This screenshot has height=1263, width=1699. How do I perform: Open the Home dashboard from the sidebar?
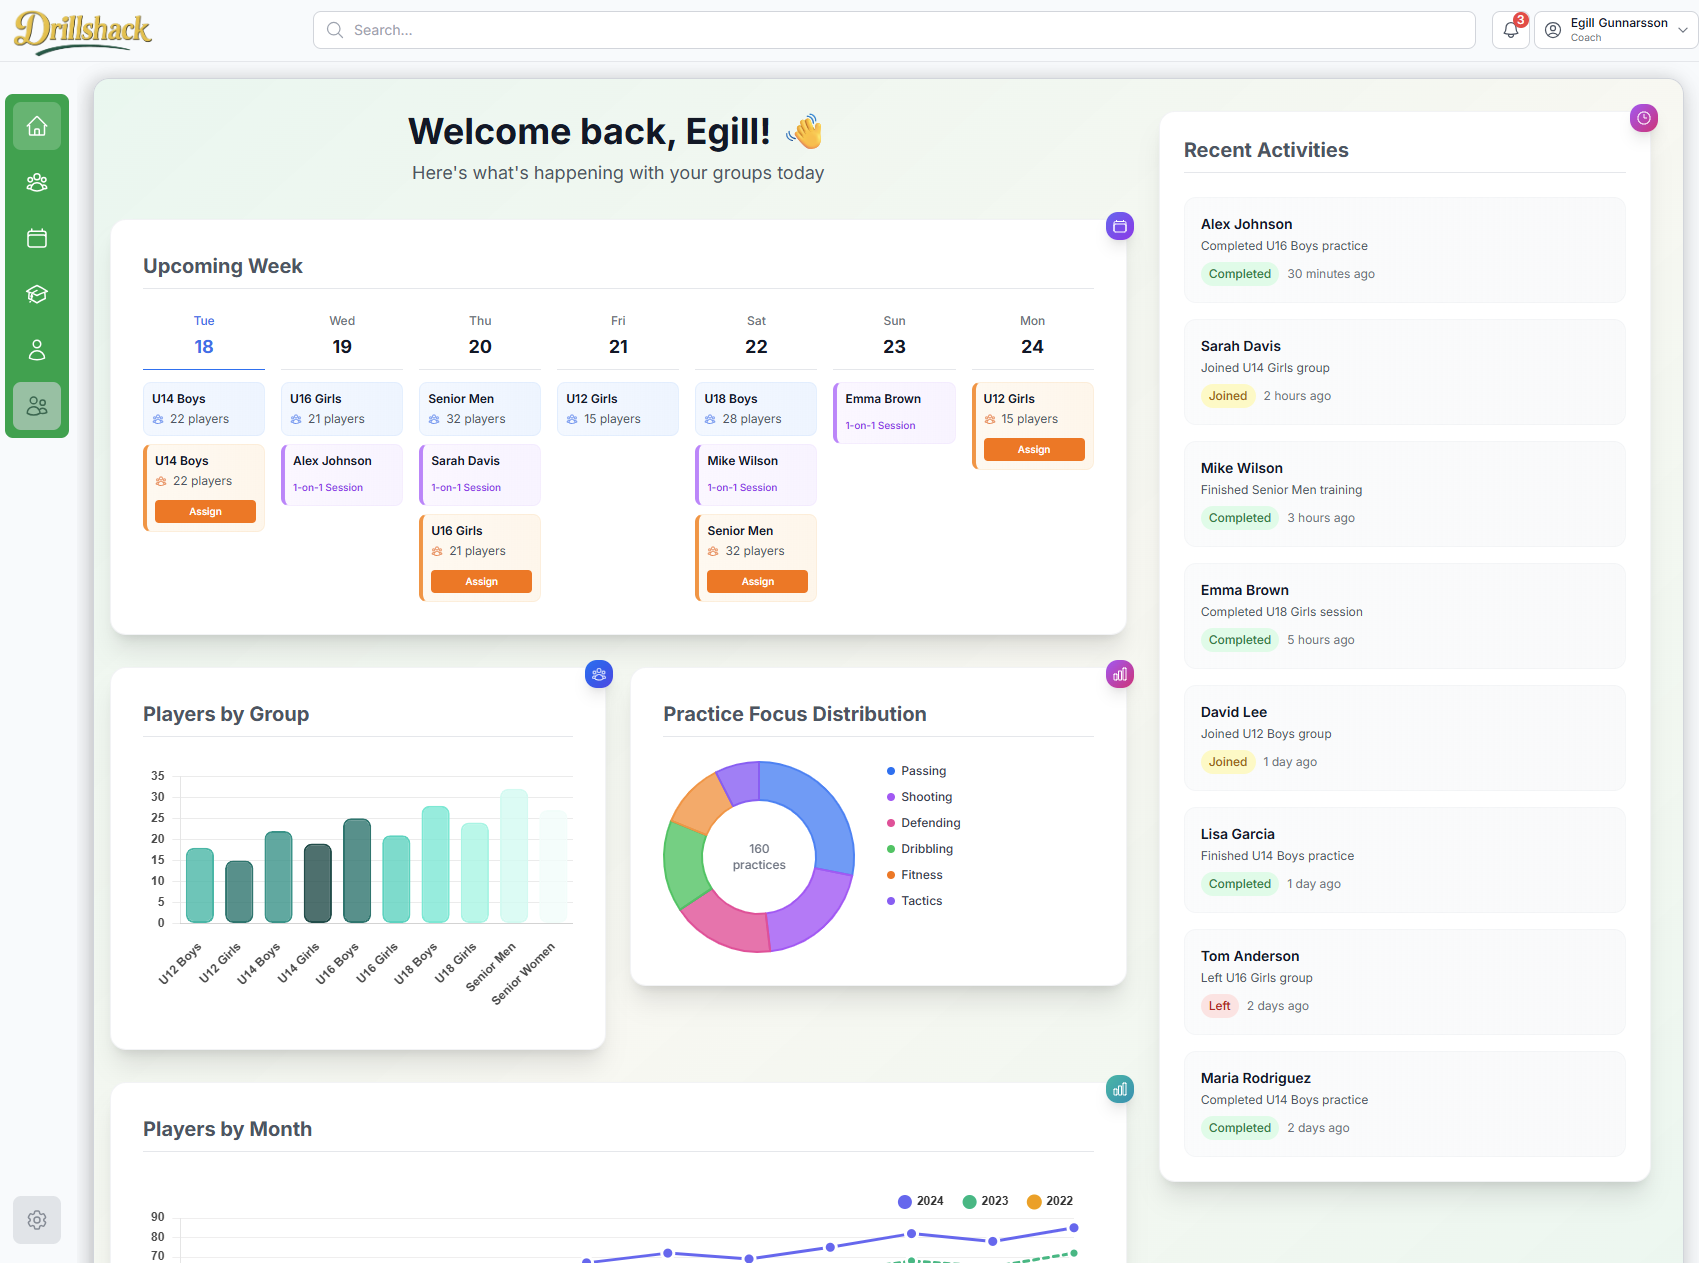pos(36,125)
